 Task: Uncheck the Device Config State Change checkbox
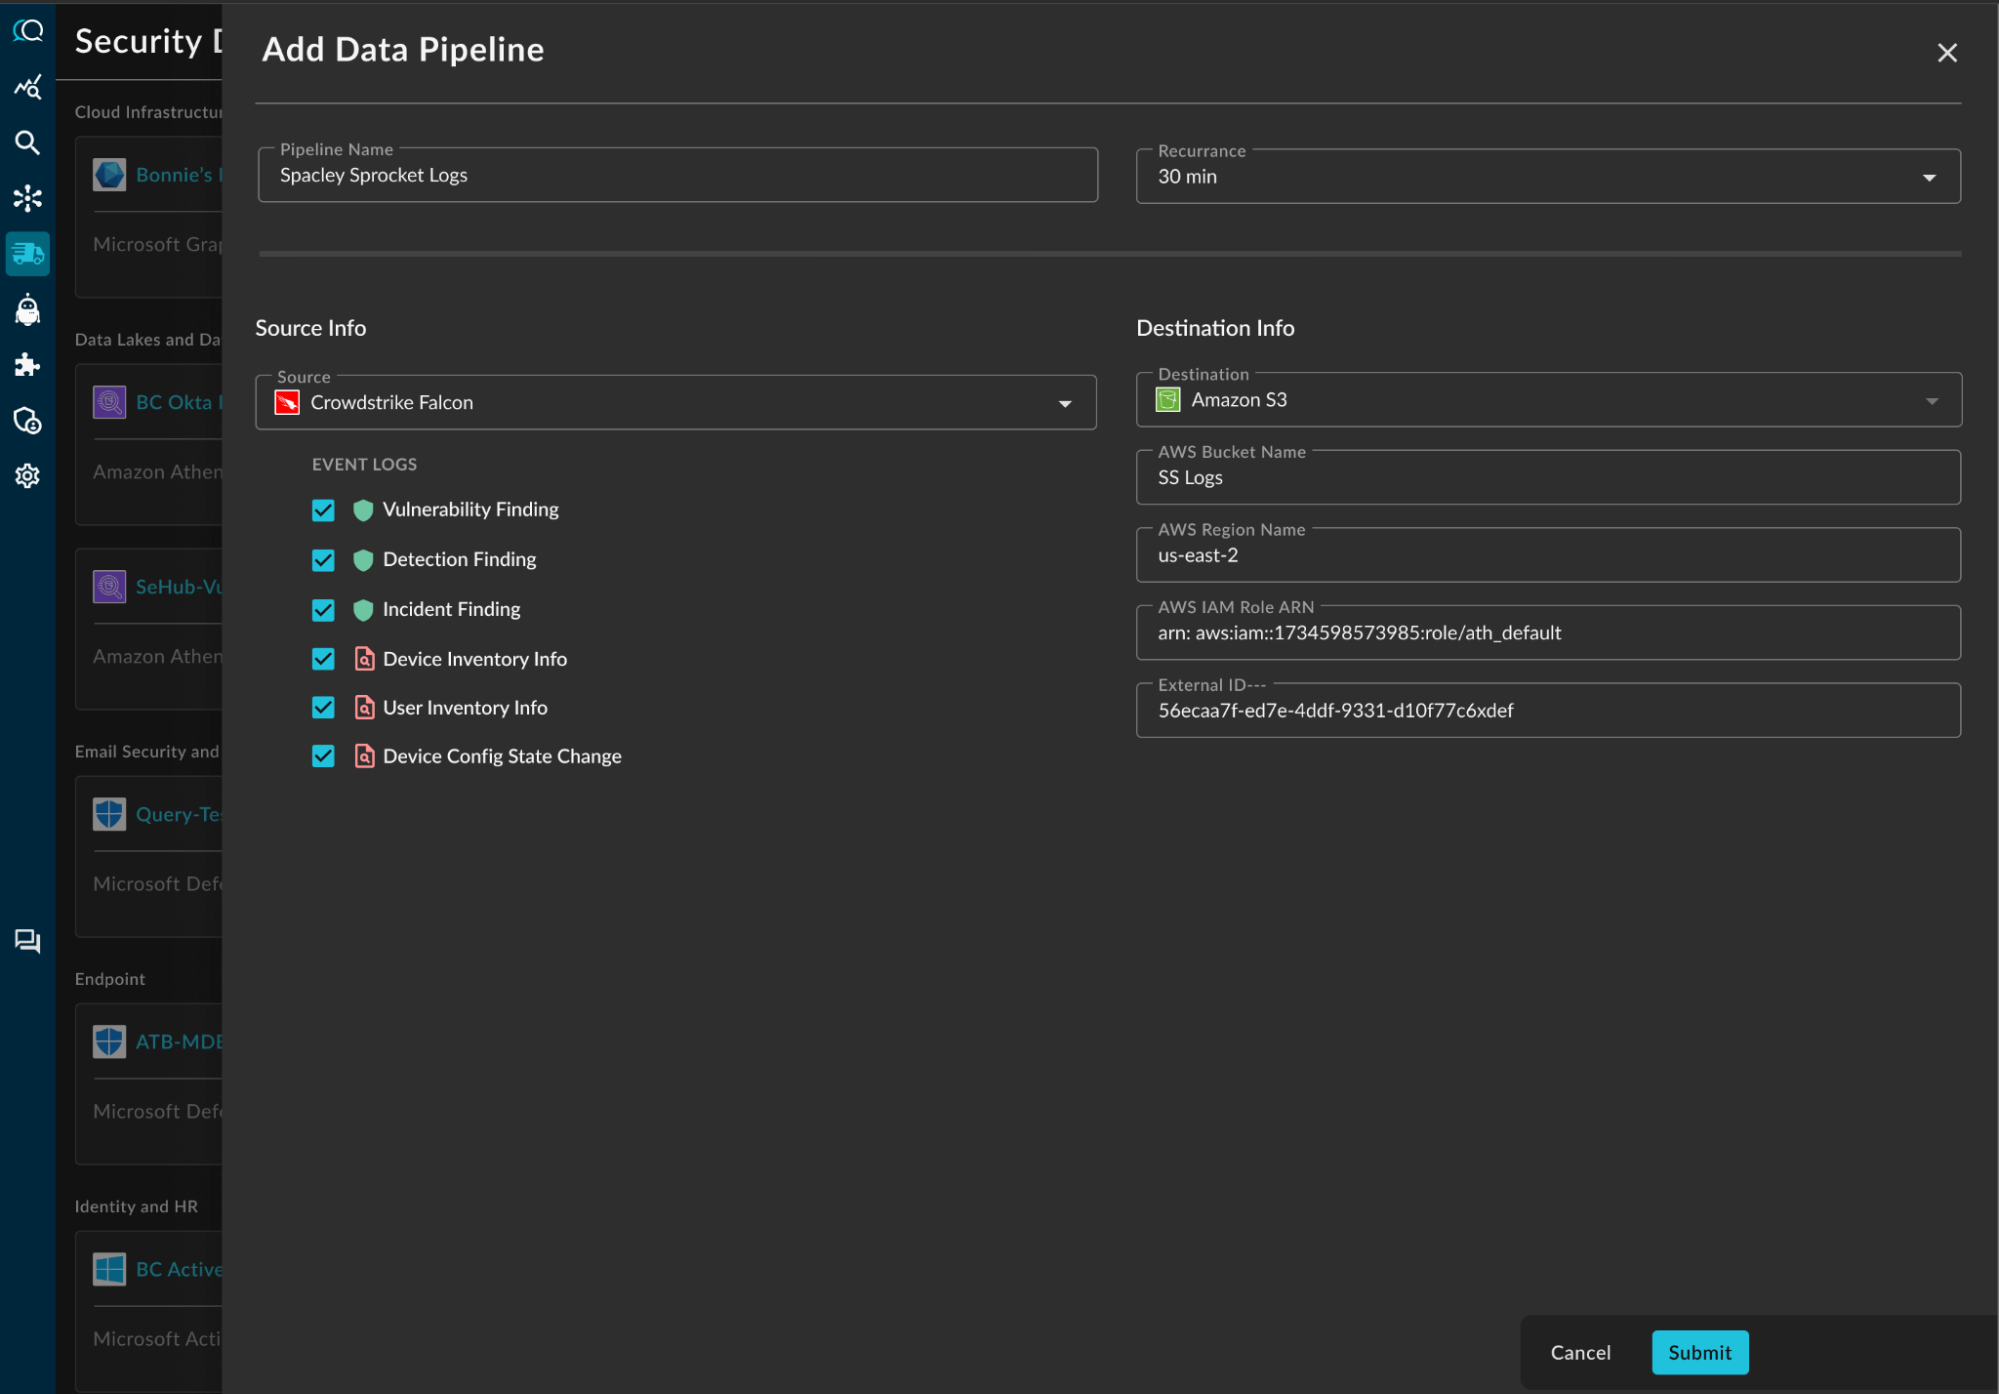click(x=323, y=756)
